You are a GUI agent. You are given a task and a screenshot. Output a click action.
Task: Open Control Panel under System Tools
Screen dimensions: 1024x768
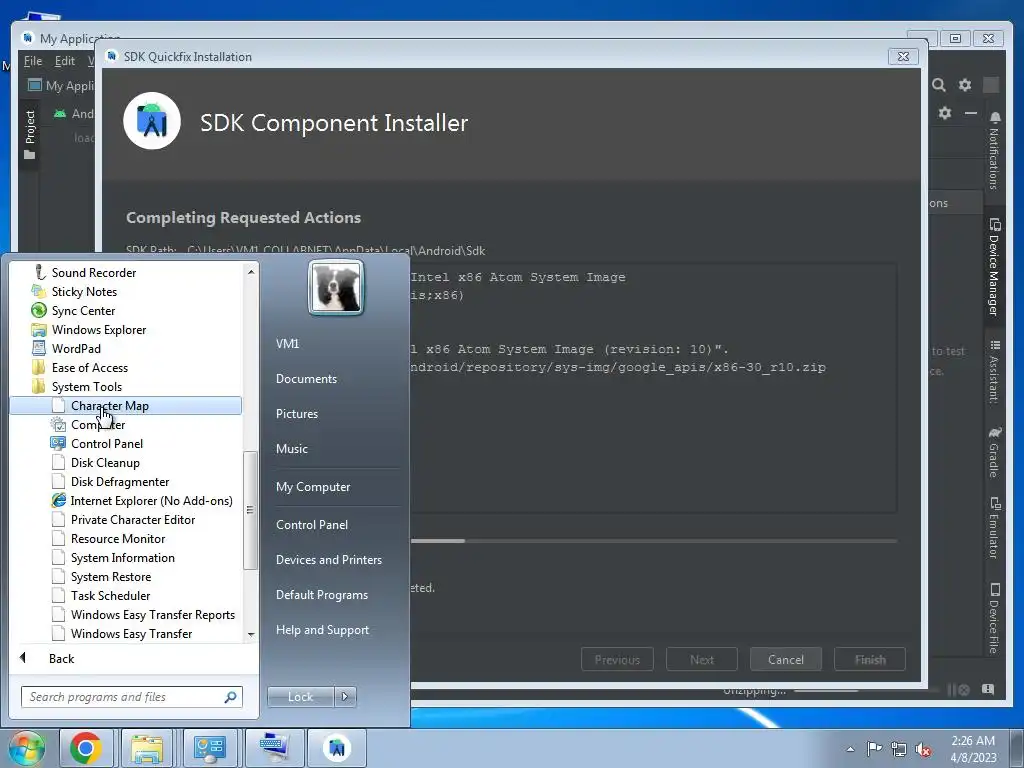[106, 443]
